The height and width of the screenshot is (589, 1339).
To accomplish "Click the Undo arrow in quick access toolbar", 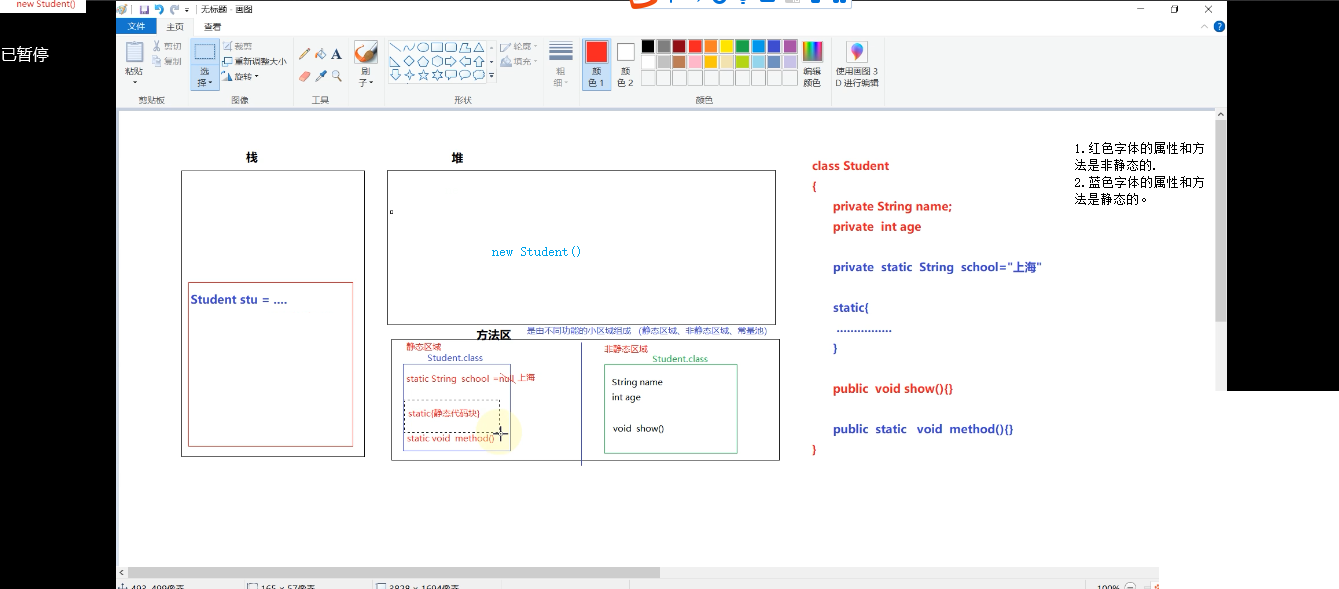I will tap(159, 9).
